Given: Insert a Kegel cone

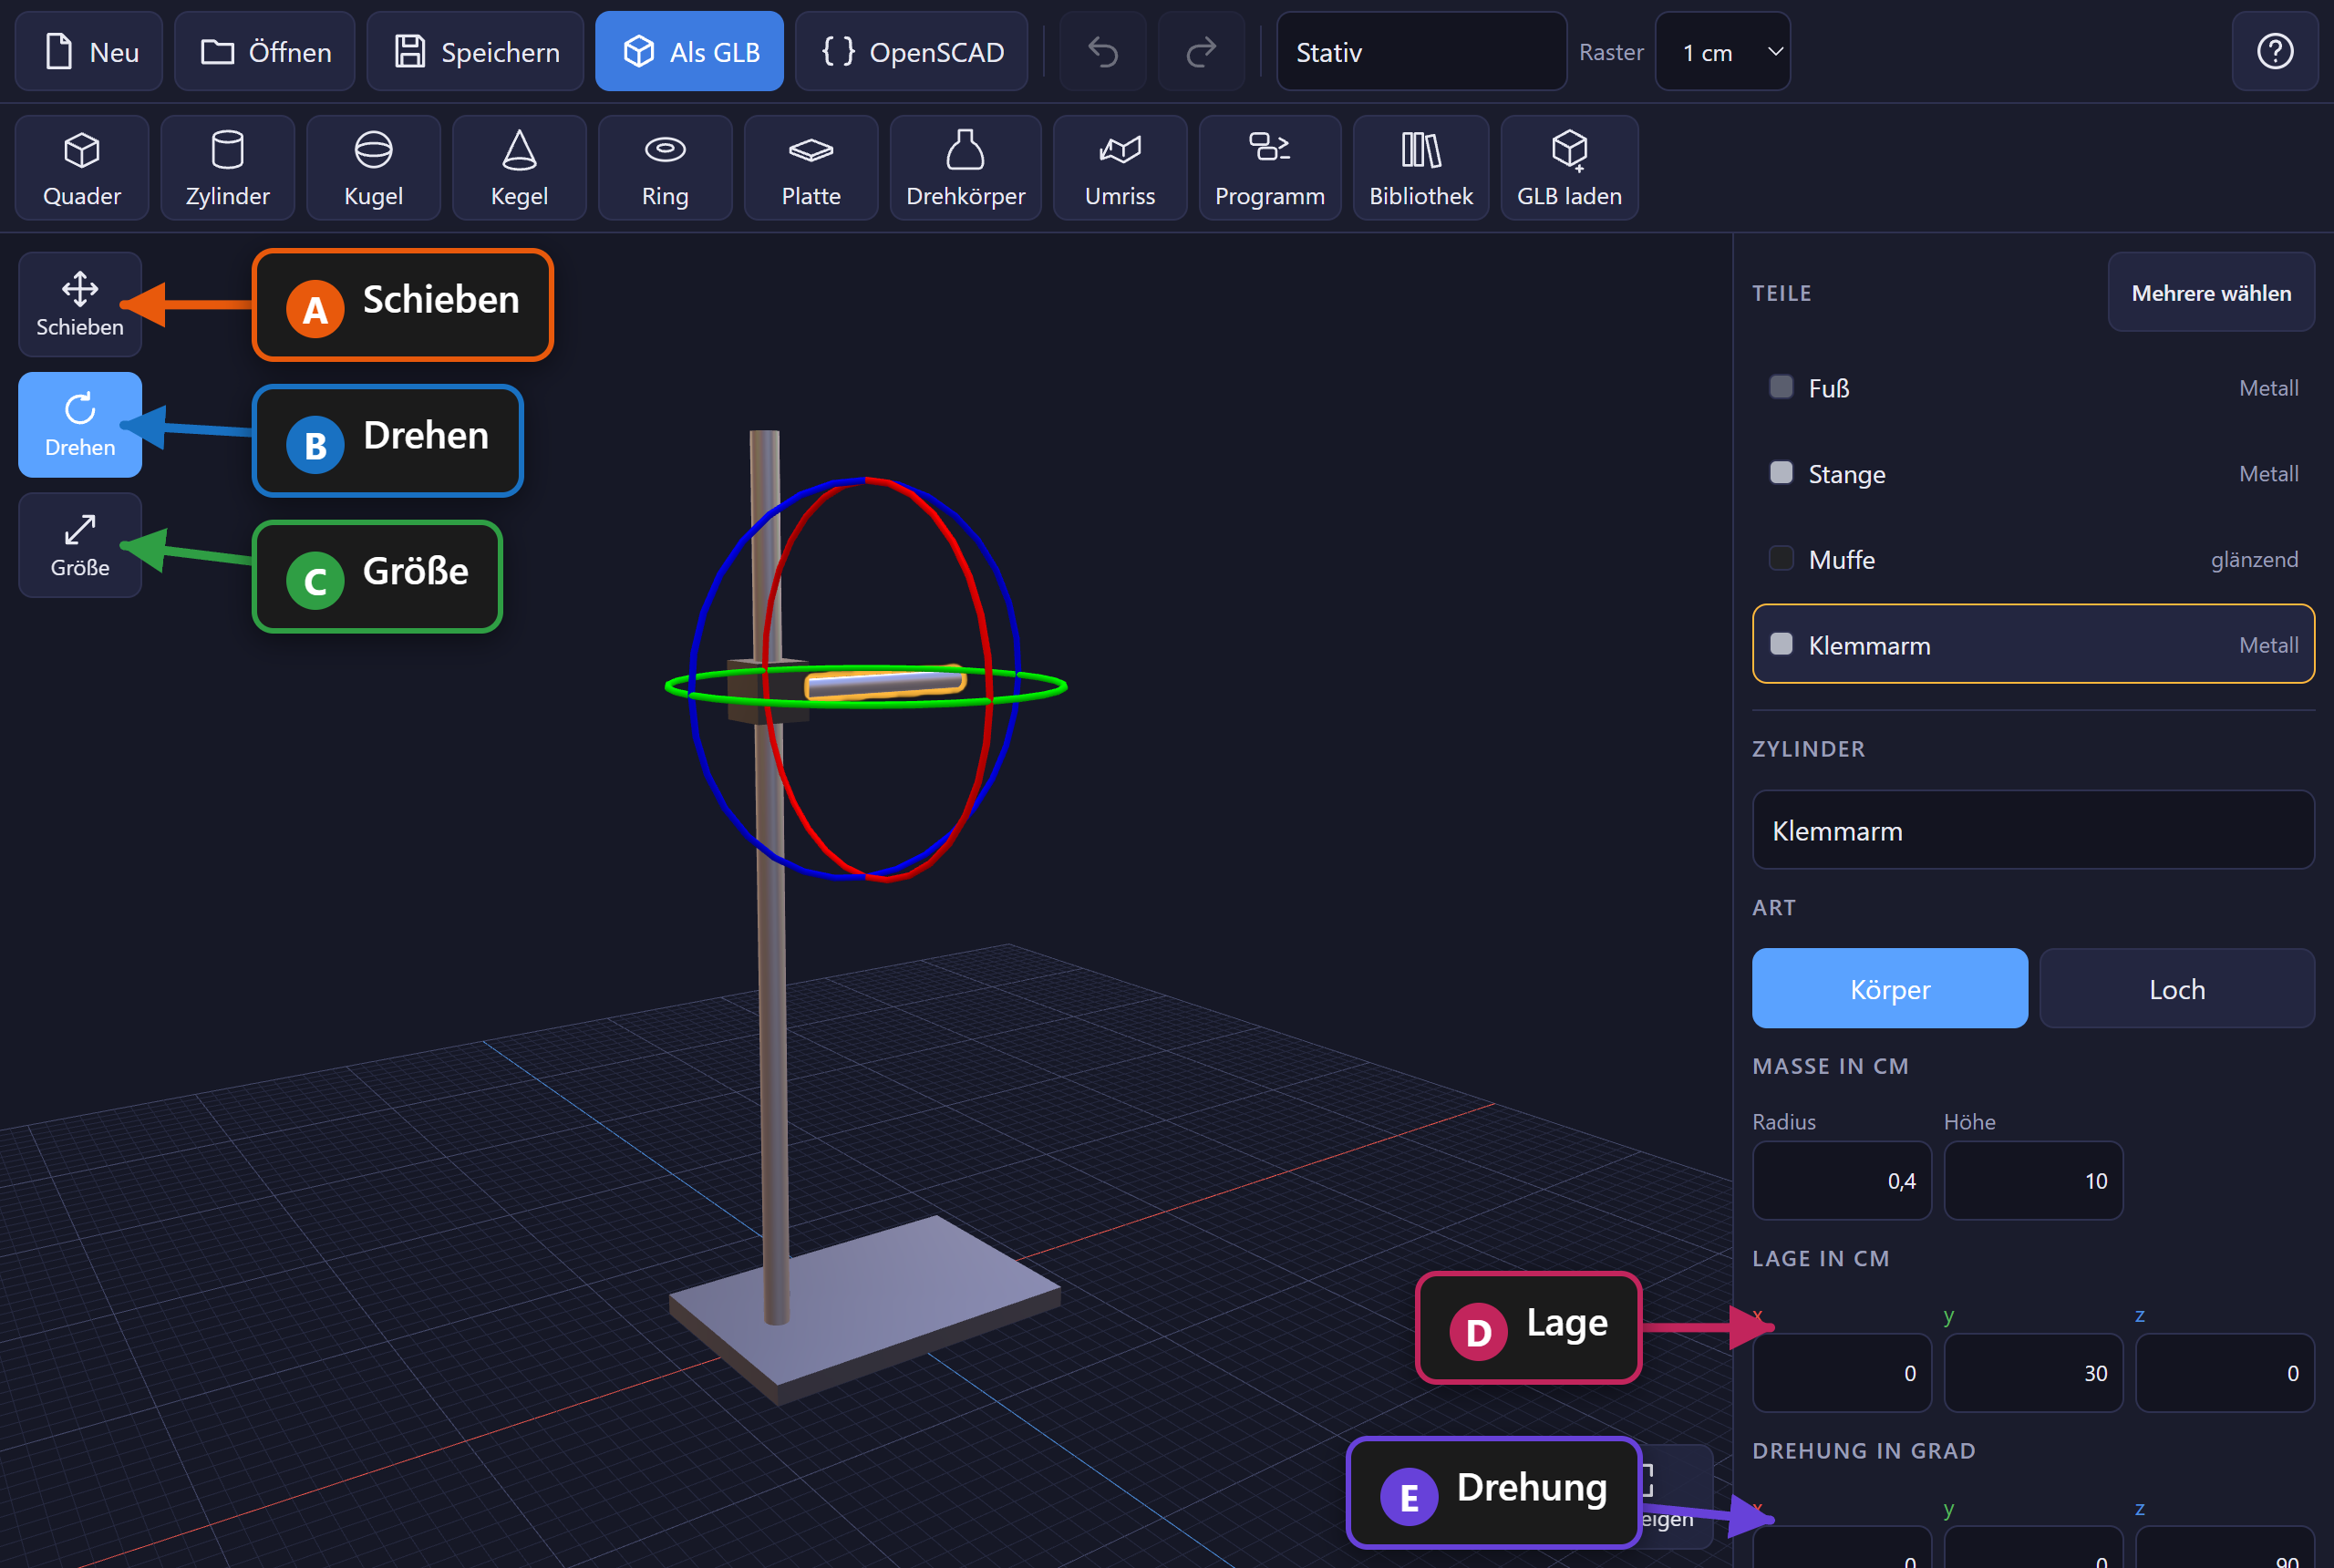Looking at the screenshot, I should (x=519, y=167).
